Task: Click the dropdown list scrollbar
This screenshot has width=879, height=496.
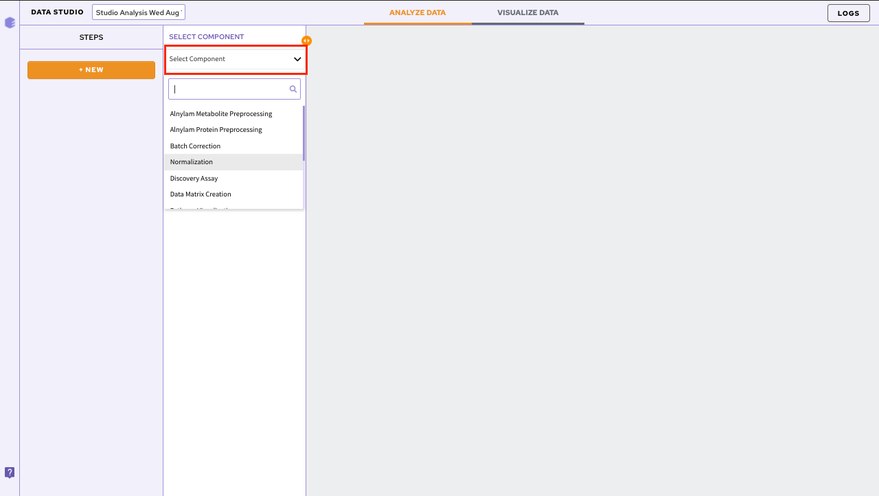Action: click(304, 133)
